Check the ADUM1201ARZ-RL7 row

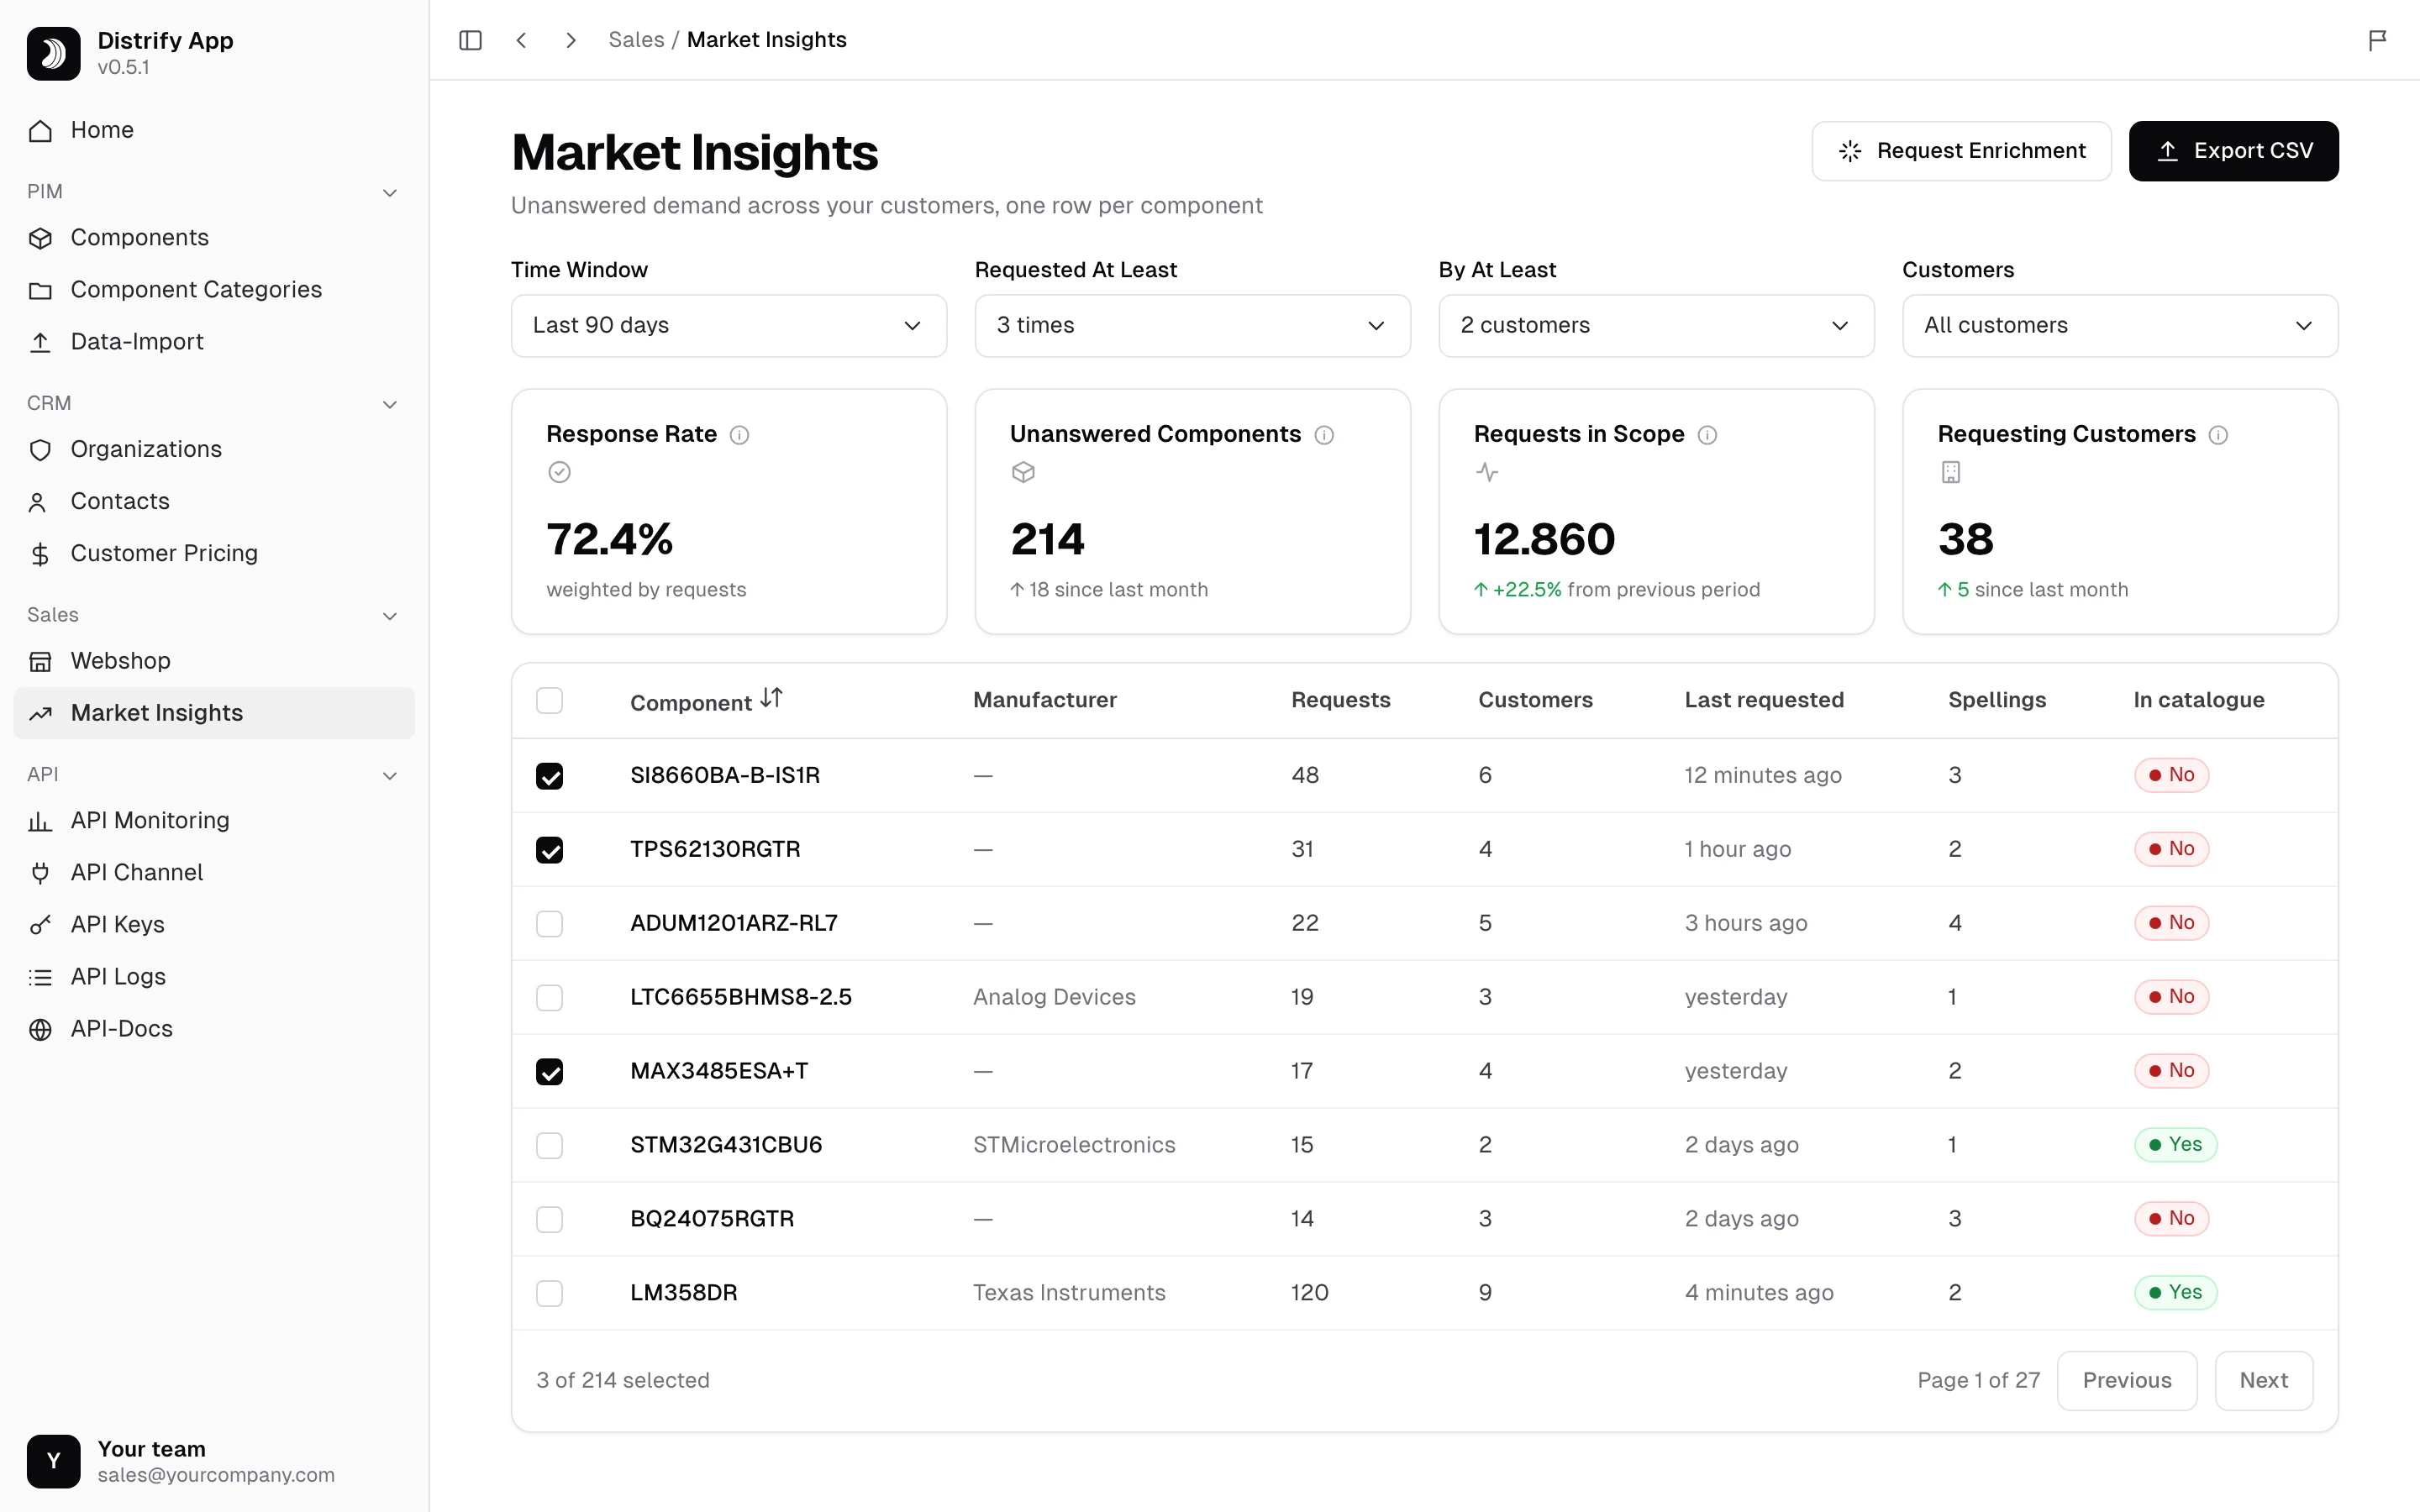549,924
